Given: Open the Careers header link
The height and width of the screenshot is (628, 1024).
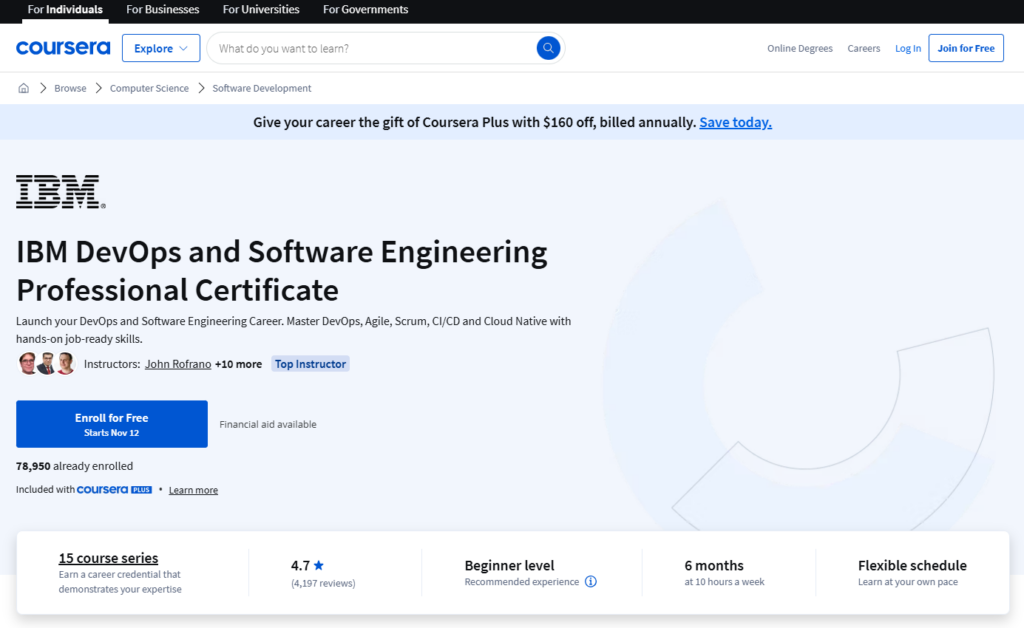Looking at the screenshot, I should (863, 48).
